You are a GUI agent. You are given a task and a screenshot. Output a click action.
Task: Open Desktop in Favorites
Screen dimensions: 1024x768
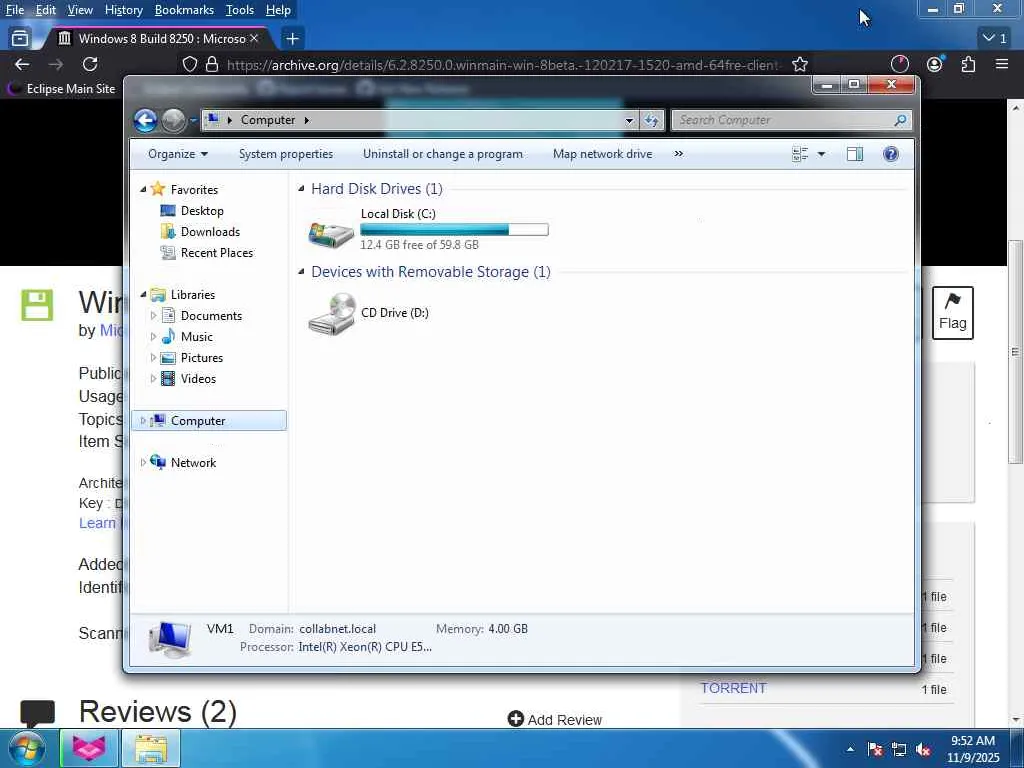pos(202,211)
